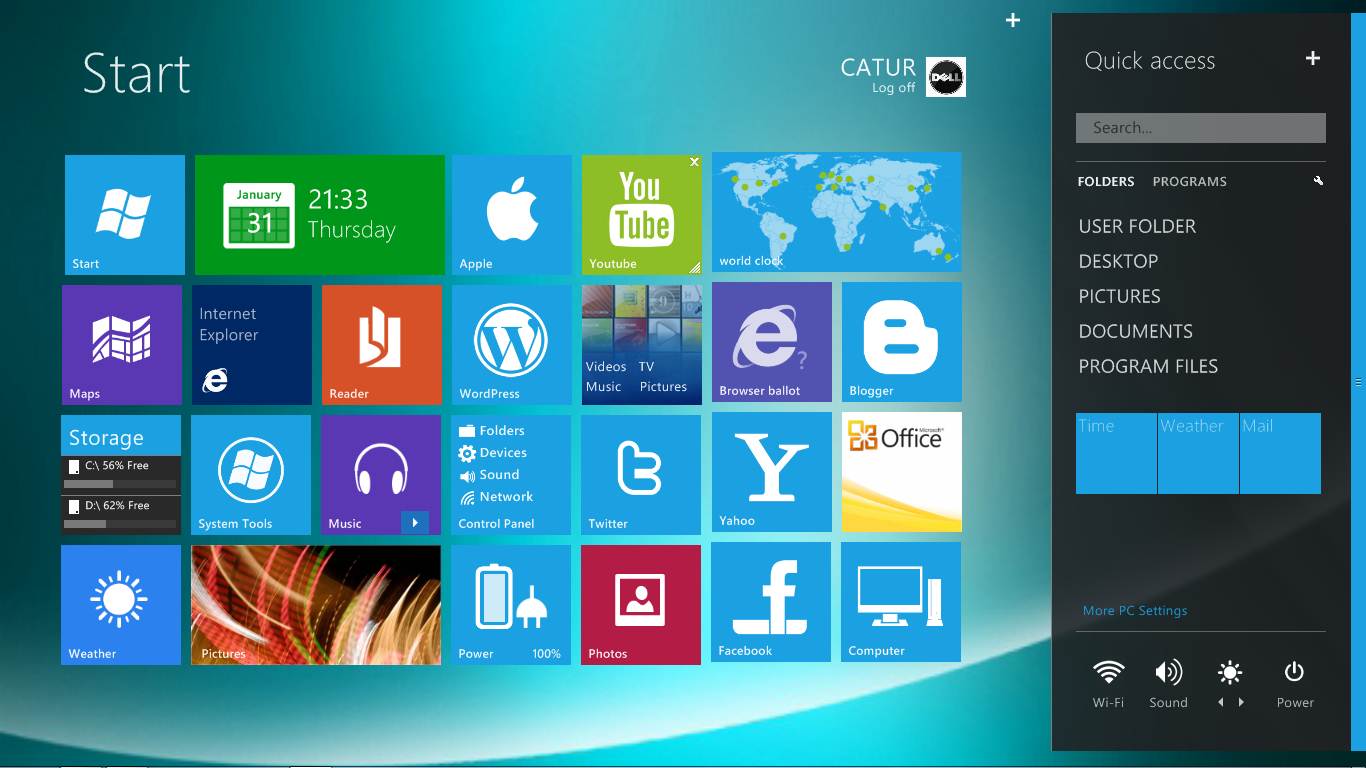This screenshot has height=768, width=1366.
Task: Open Devices in Control Panel tile
Action: [x=492, y=453]
